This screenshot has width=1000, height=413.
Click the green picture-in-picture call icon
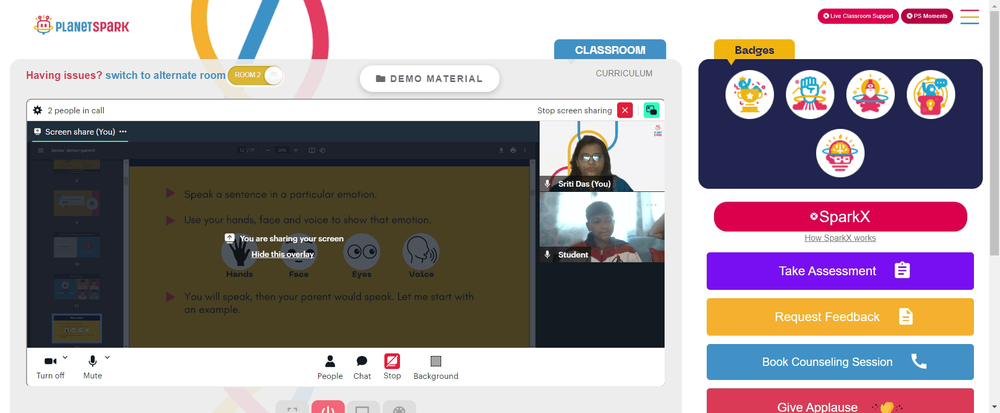point(651,110)
